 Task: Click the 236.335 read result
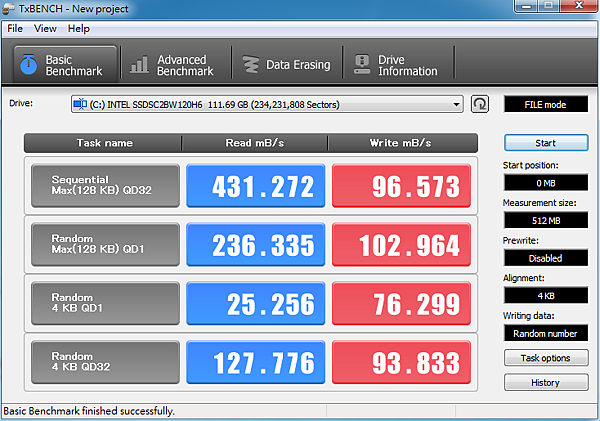[x=256, y=245]
